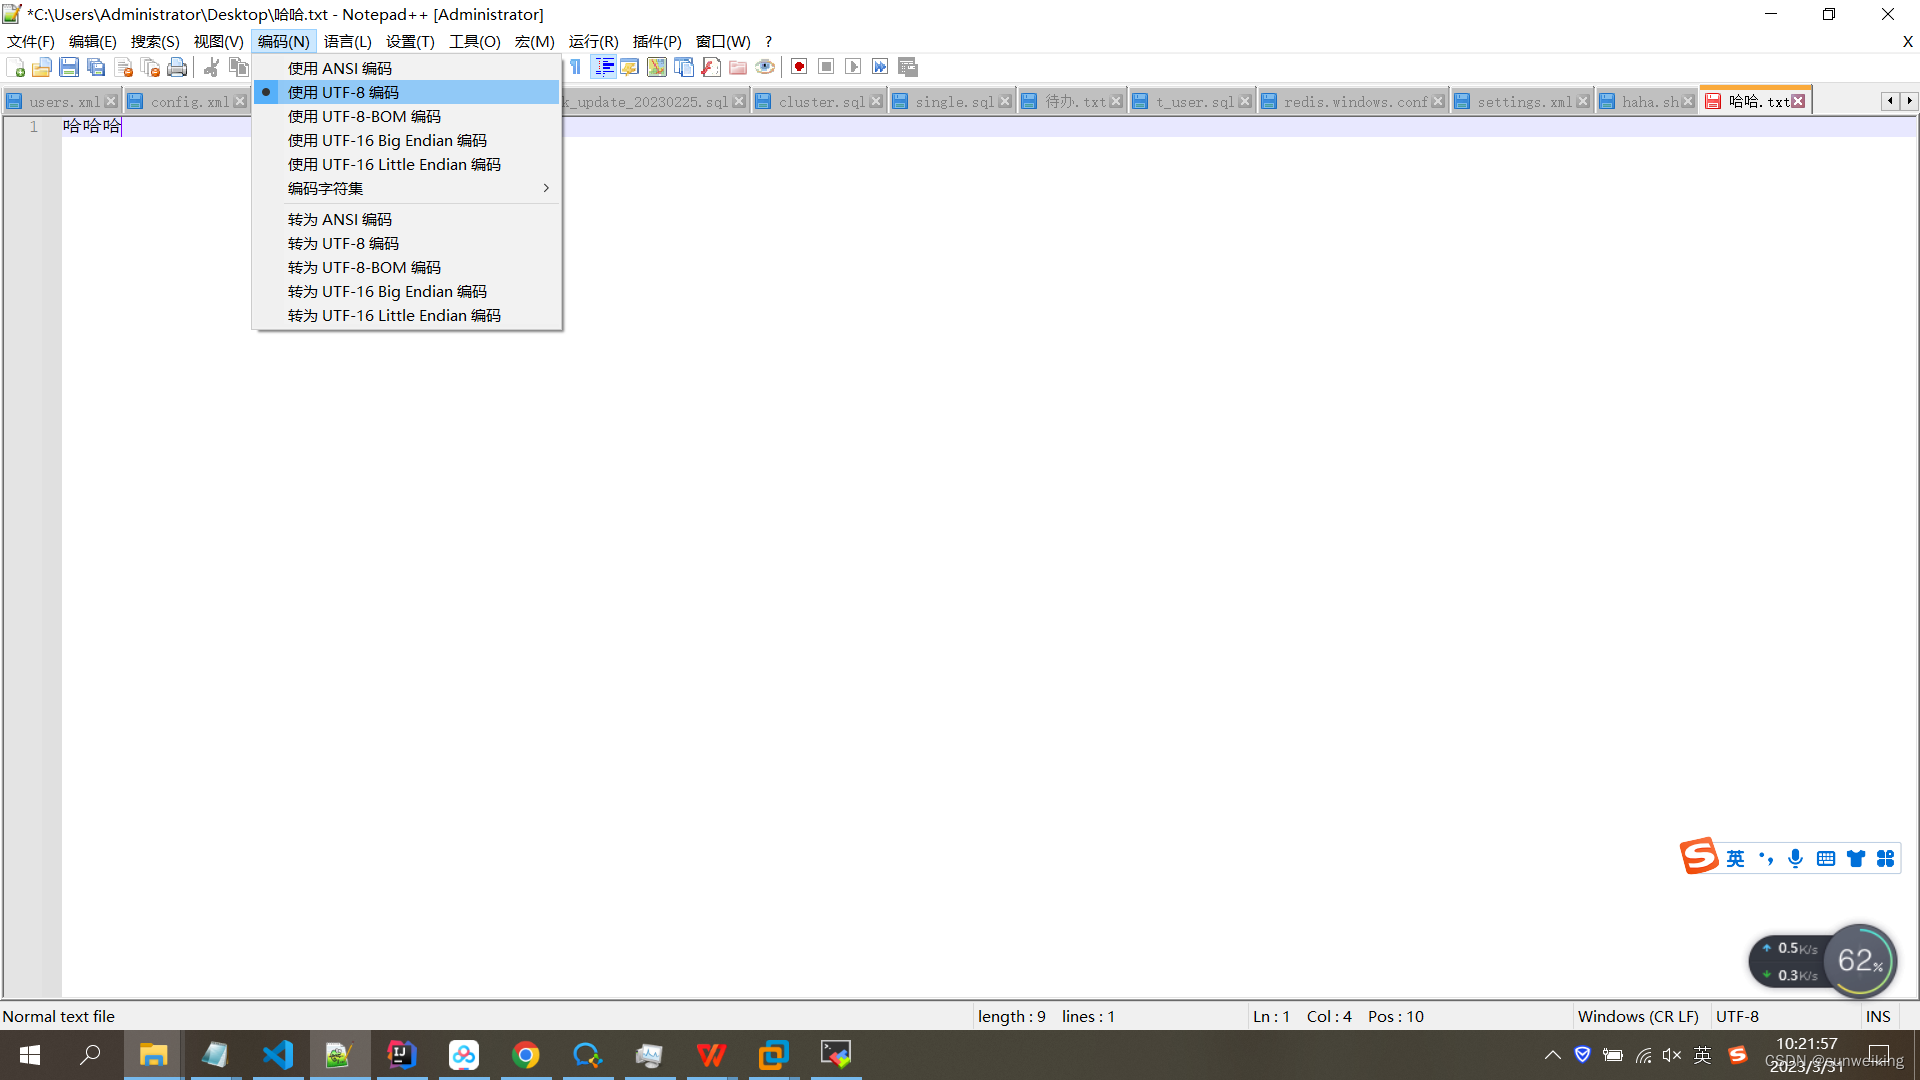
Task: Click the Open file toolbar icon
Action: click(42, 67)
